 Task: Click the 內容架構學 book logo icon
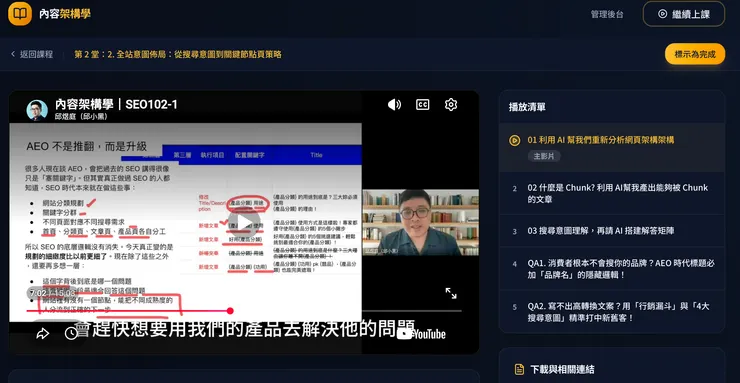20,14
